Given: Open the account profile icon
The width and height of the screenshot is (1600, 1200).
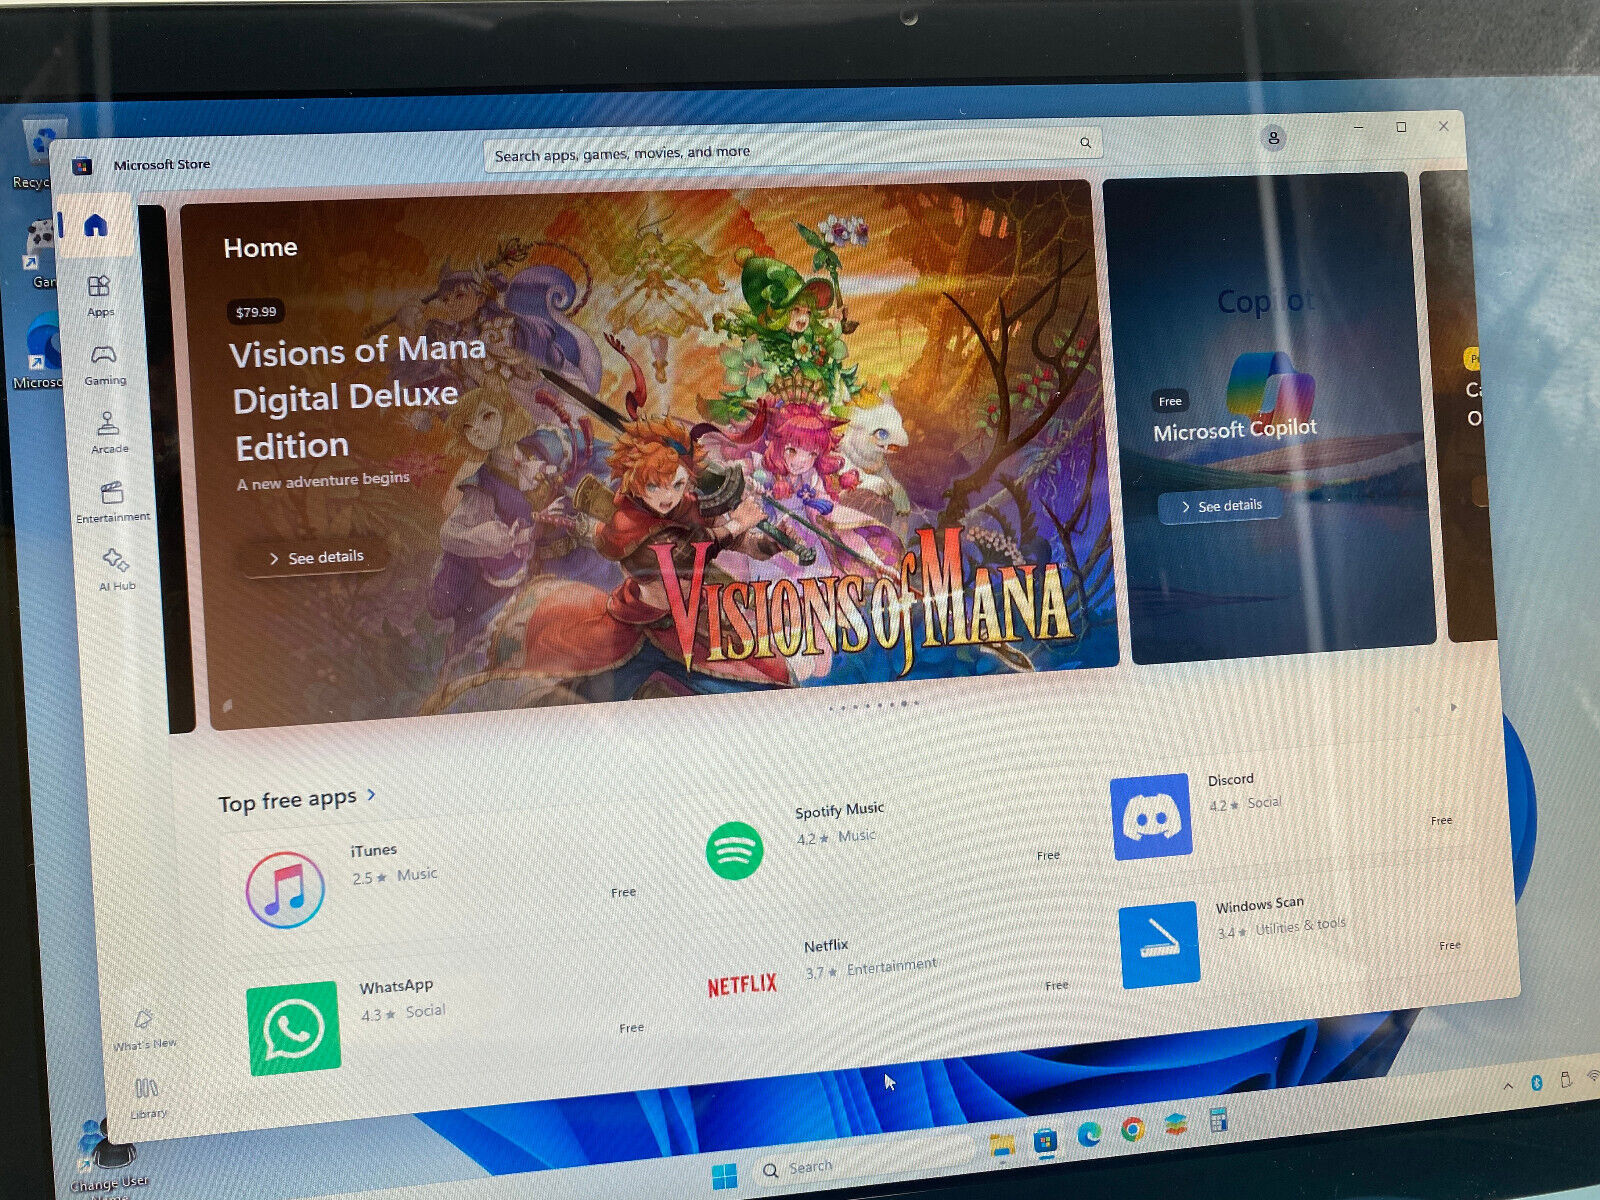Looking at the screenshot, I should [x=1273, y=138].
